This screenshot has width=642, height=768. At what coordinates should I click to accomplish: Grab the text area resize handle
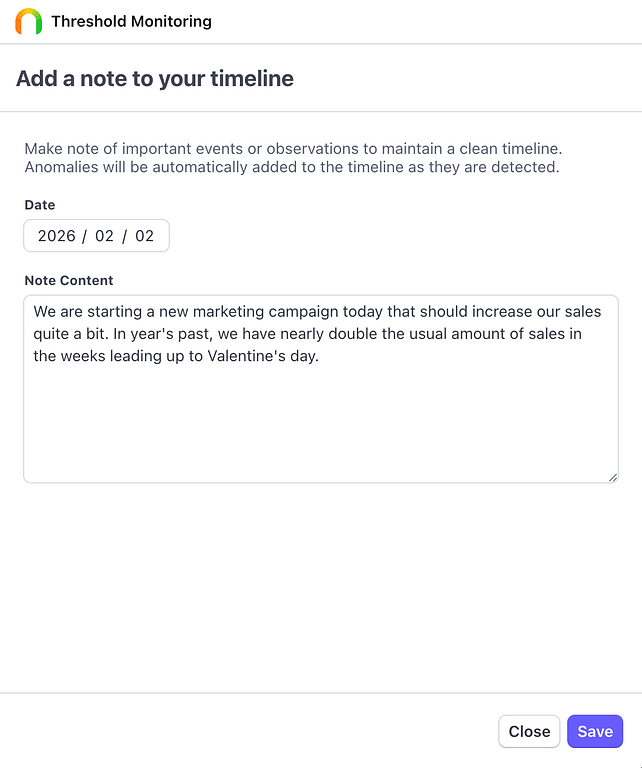coord(612,477)
